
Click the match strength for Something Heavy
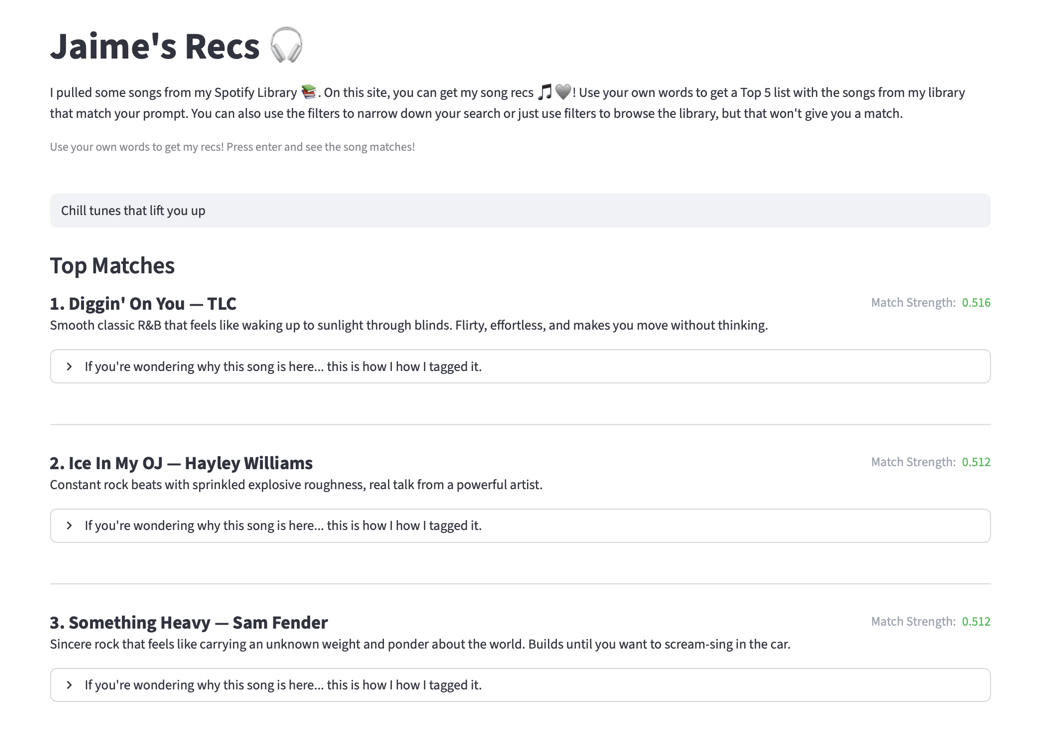pos(976,622)
